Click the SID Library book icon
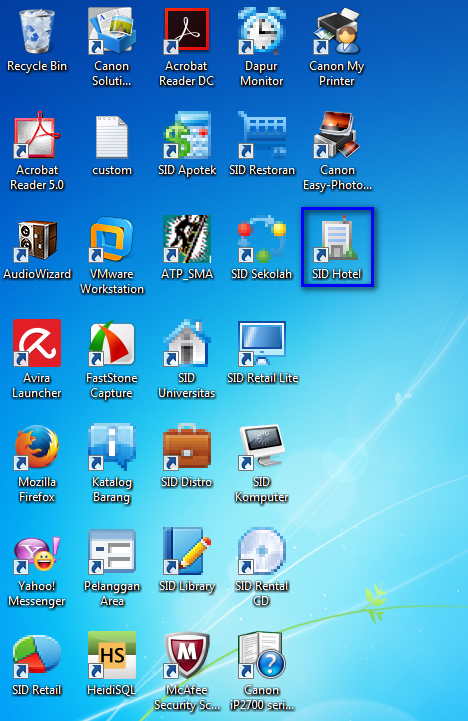 point(187,551)
